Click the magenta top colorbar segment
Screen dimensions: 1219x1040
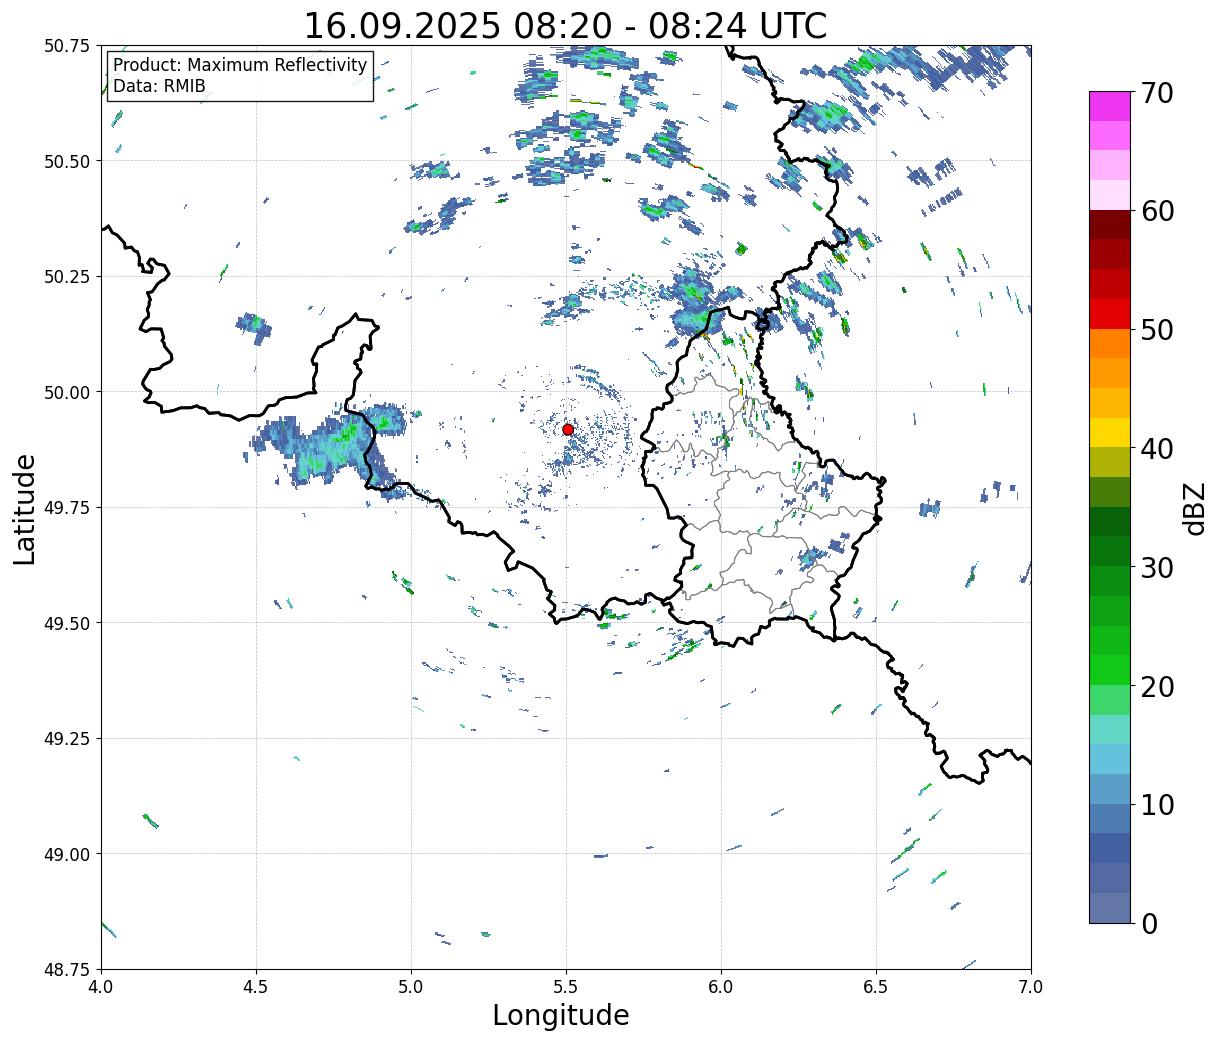pyautogui.click(x=1110, y=106)
